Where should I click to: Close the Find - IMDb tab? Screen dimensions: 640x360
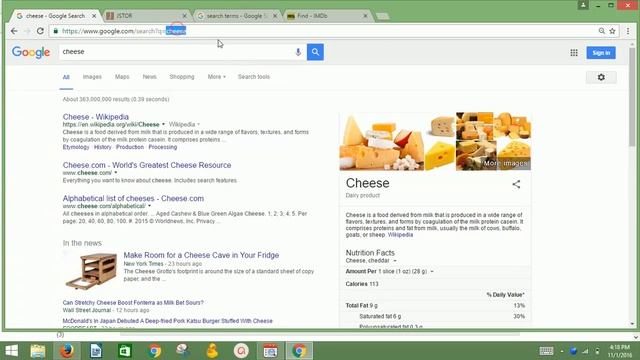365,16
